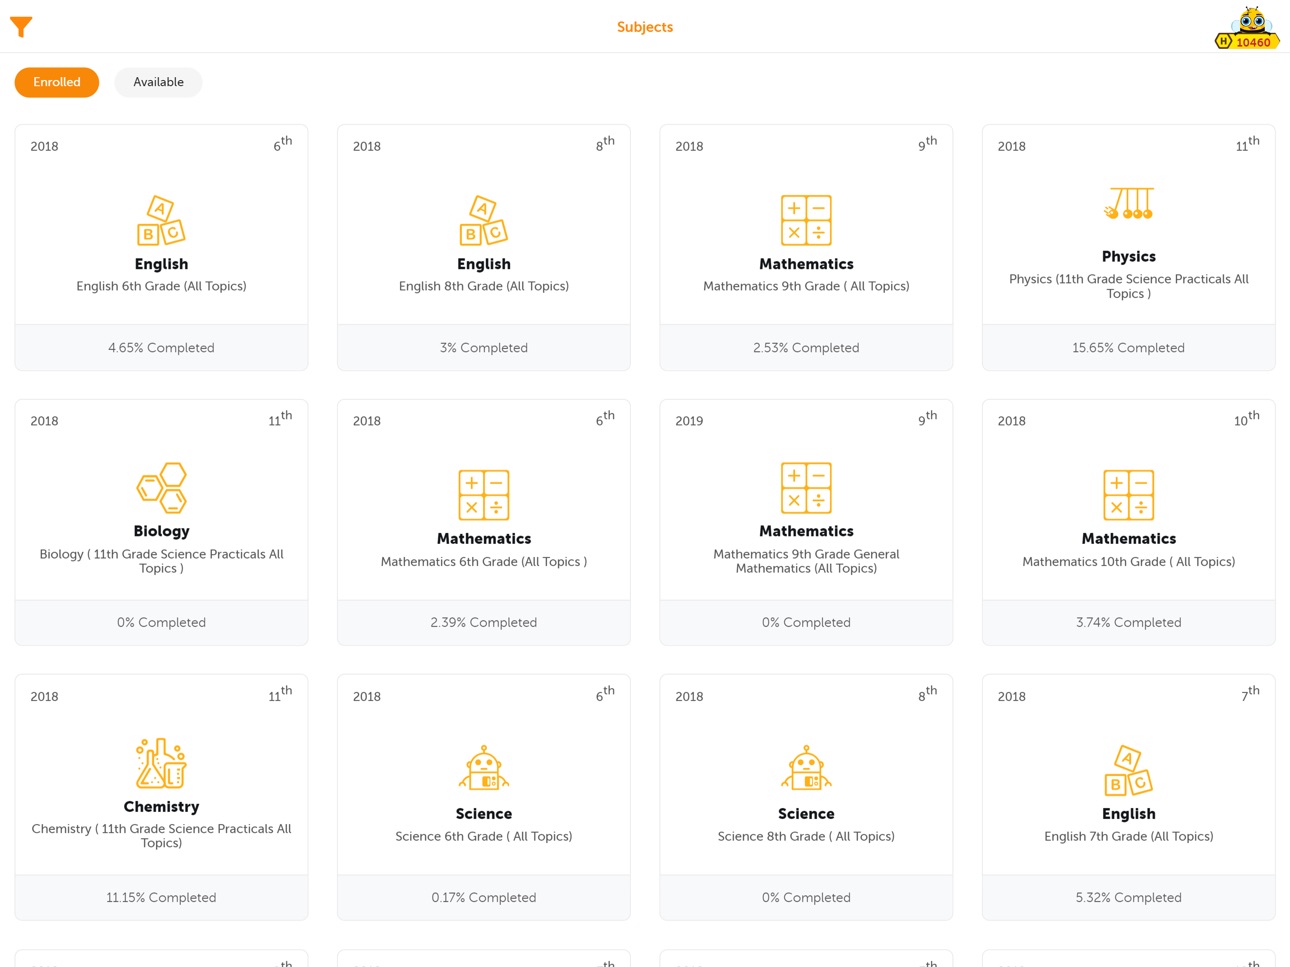
Task: Click the 11.15% Completed progress bar
Action: [161, 897]
